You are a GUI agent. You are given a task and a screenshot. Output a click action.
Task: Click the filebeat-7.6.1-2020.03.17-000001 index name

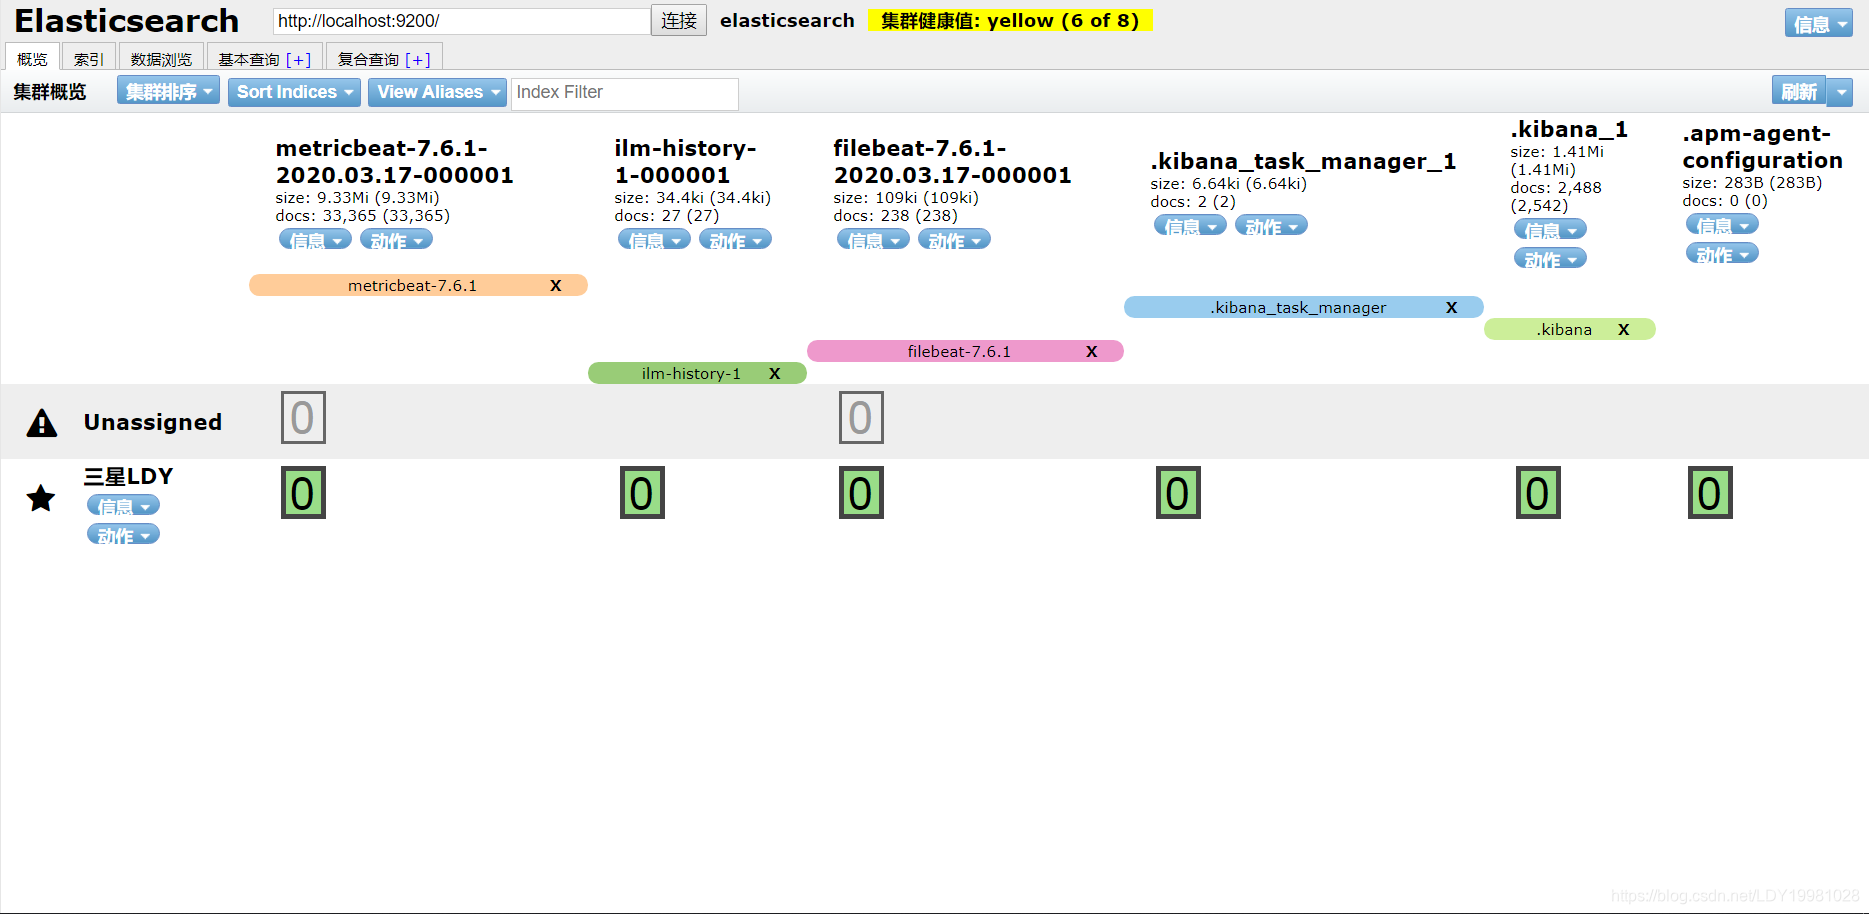point(952,162)
